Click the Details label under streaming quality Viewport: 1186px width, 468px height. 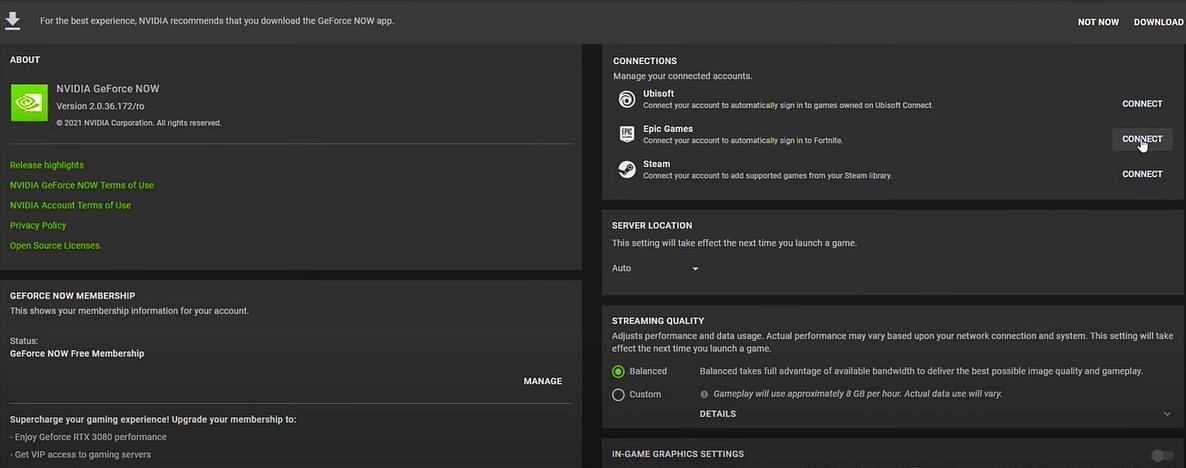coord(717,414)
